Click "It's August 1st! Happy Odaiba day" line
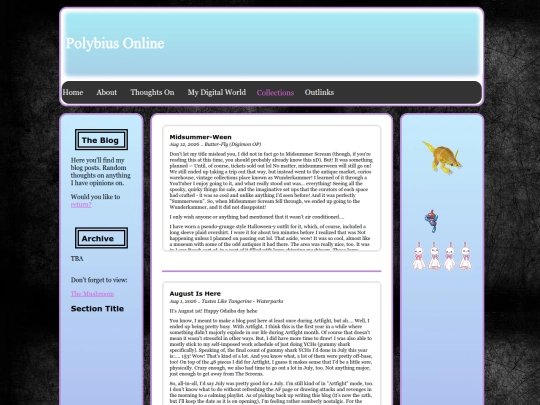540x405 pixels. click(214, 311)
